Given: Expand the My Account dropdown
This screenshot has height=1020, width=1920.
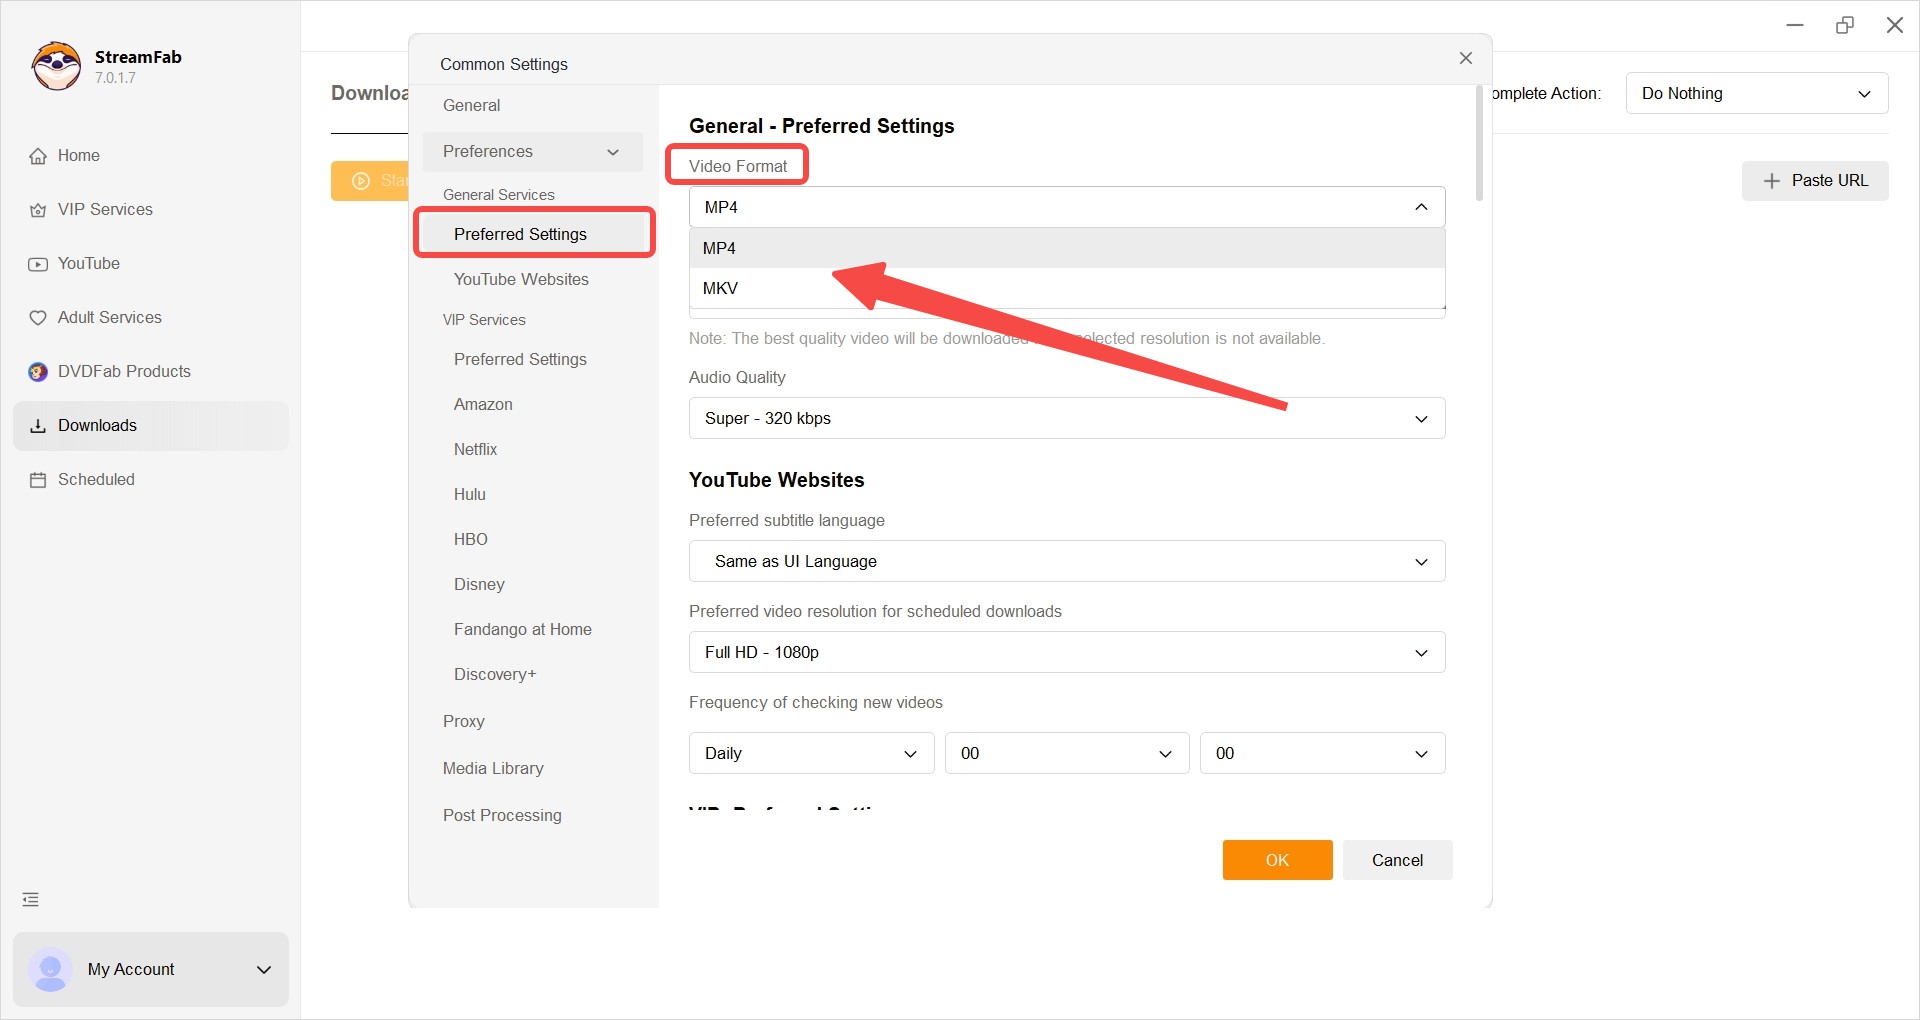Looking at the screenshot, I should click(263, 969).
